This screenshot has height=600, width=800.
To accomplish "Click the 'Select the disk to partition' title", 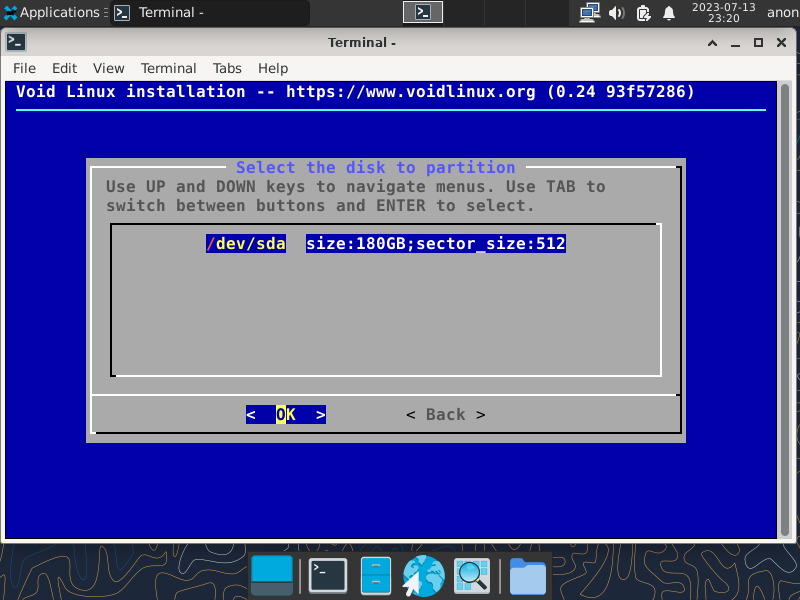I will (x=376, y=167).
